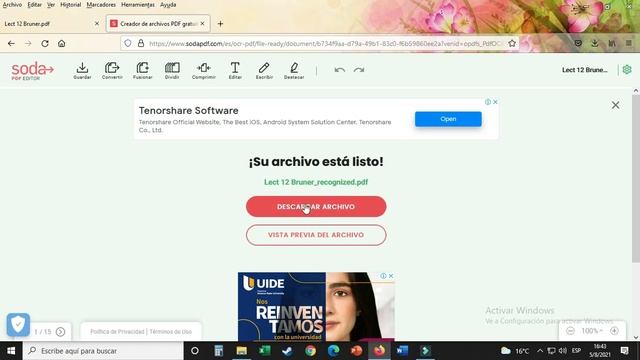Redo the action in Soda toolbar
Screen dimensions: 640x360
coord(359,70)
